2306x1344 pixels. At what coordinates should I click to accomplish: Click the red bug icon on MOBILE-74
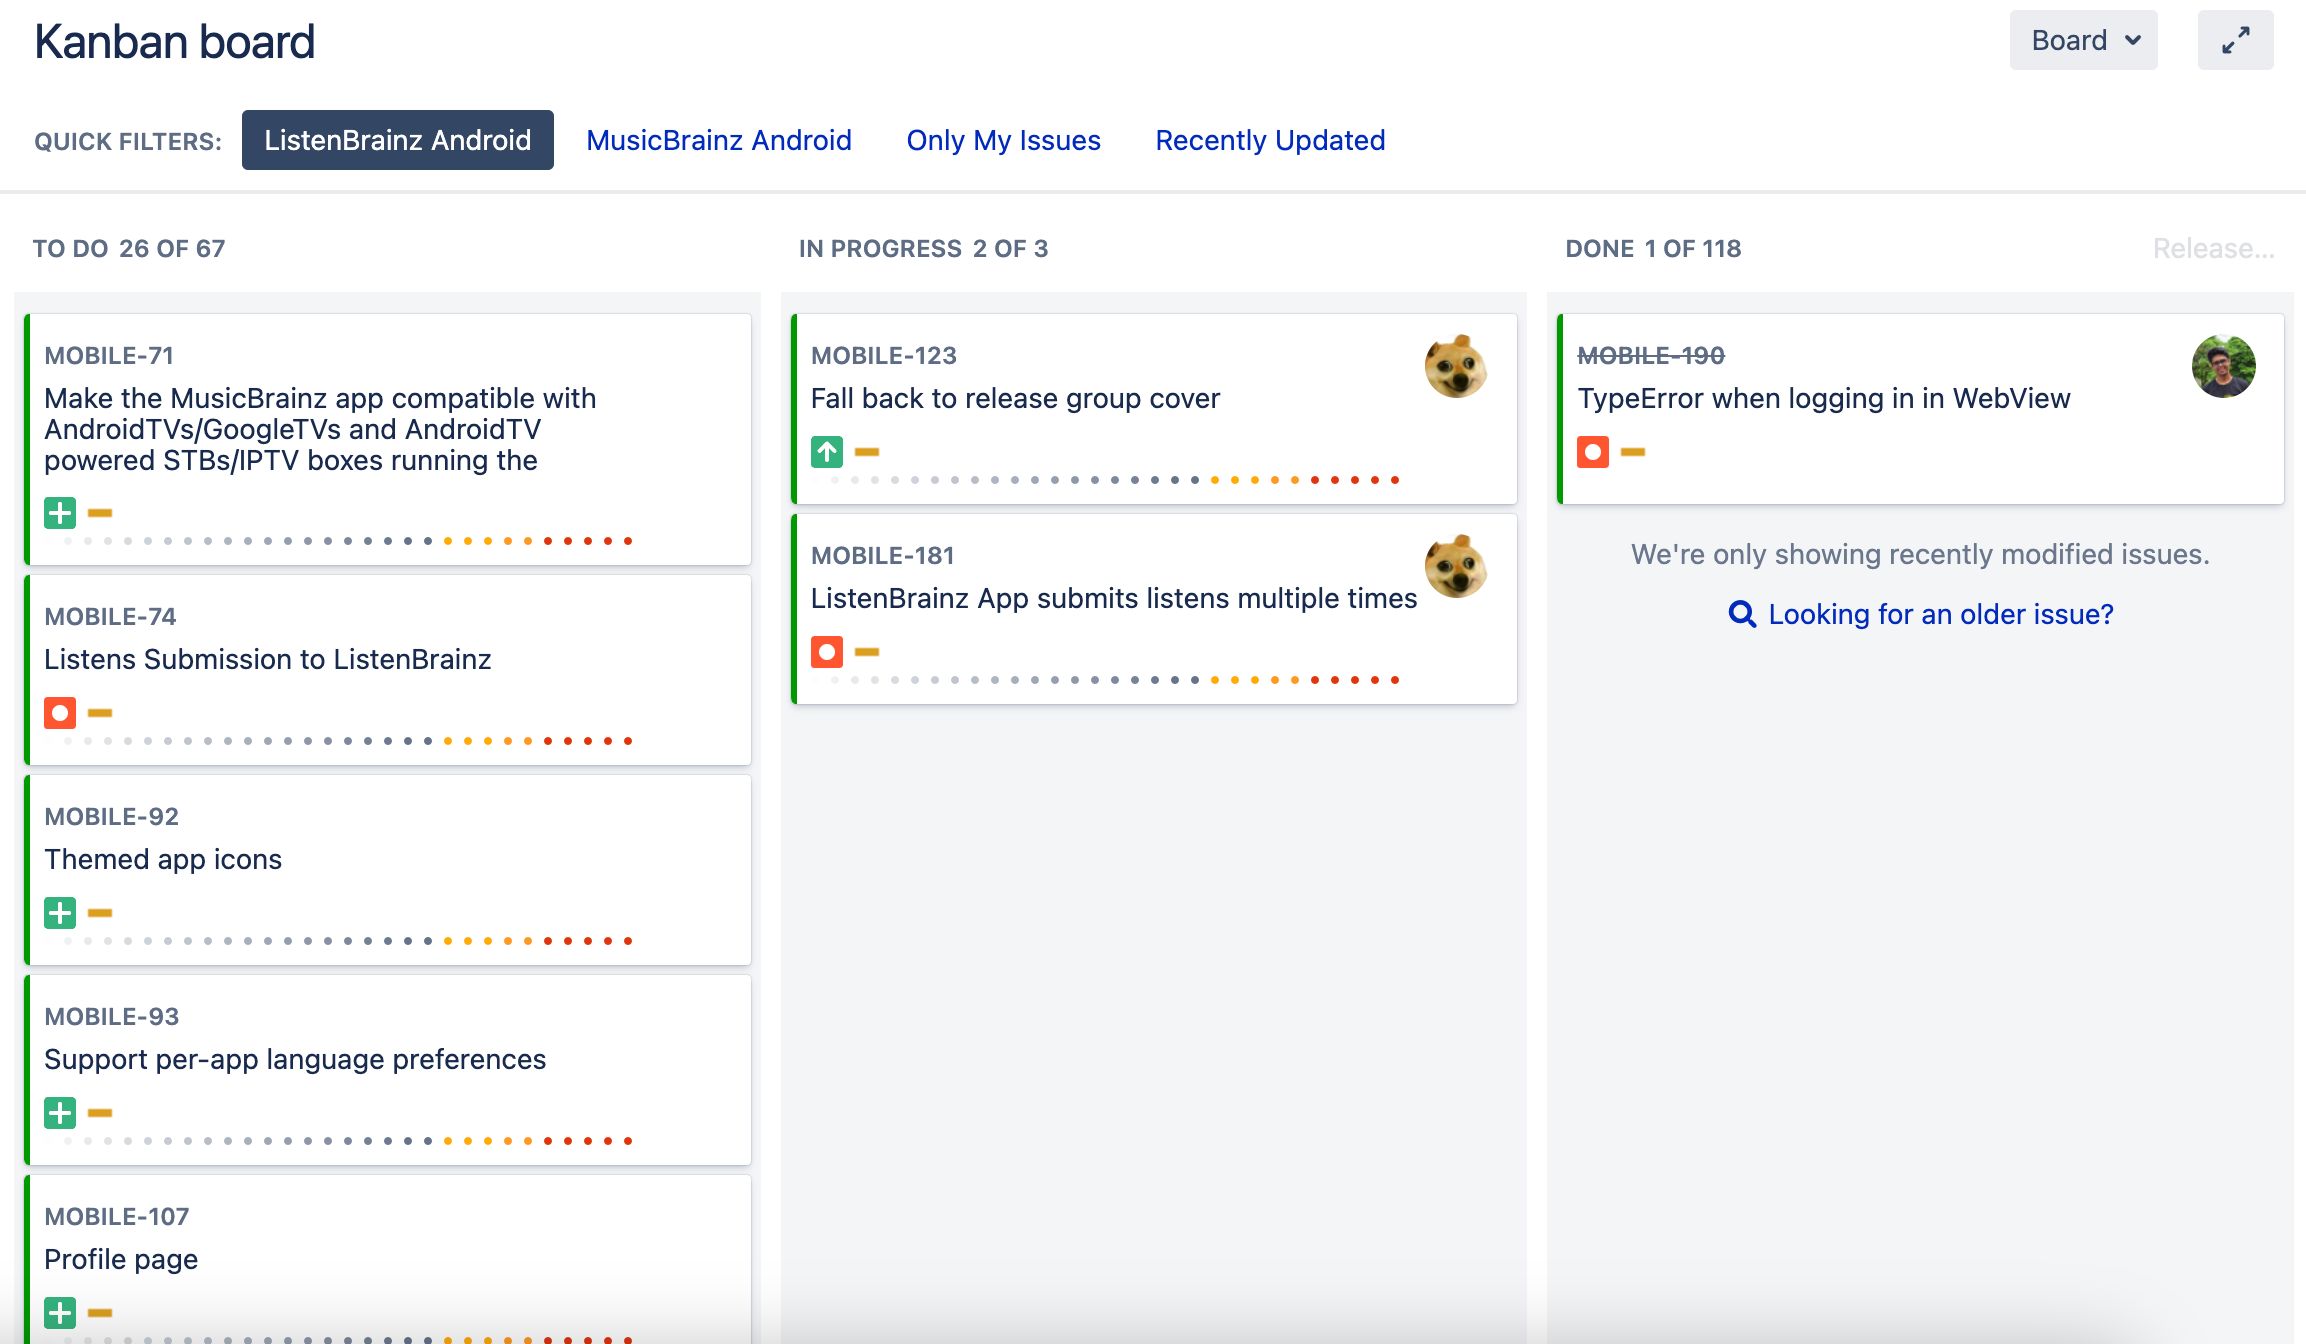[x=60, y=713]
